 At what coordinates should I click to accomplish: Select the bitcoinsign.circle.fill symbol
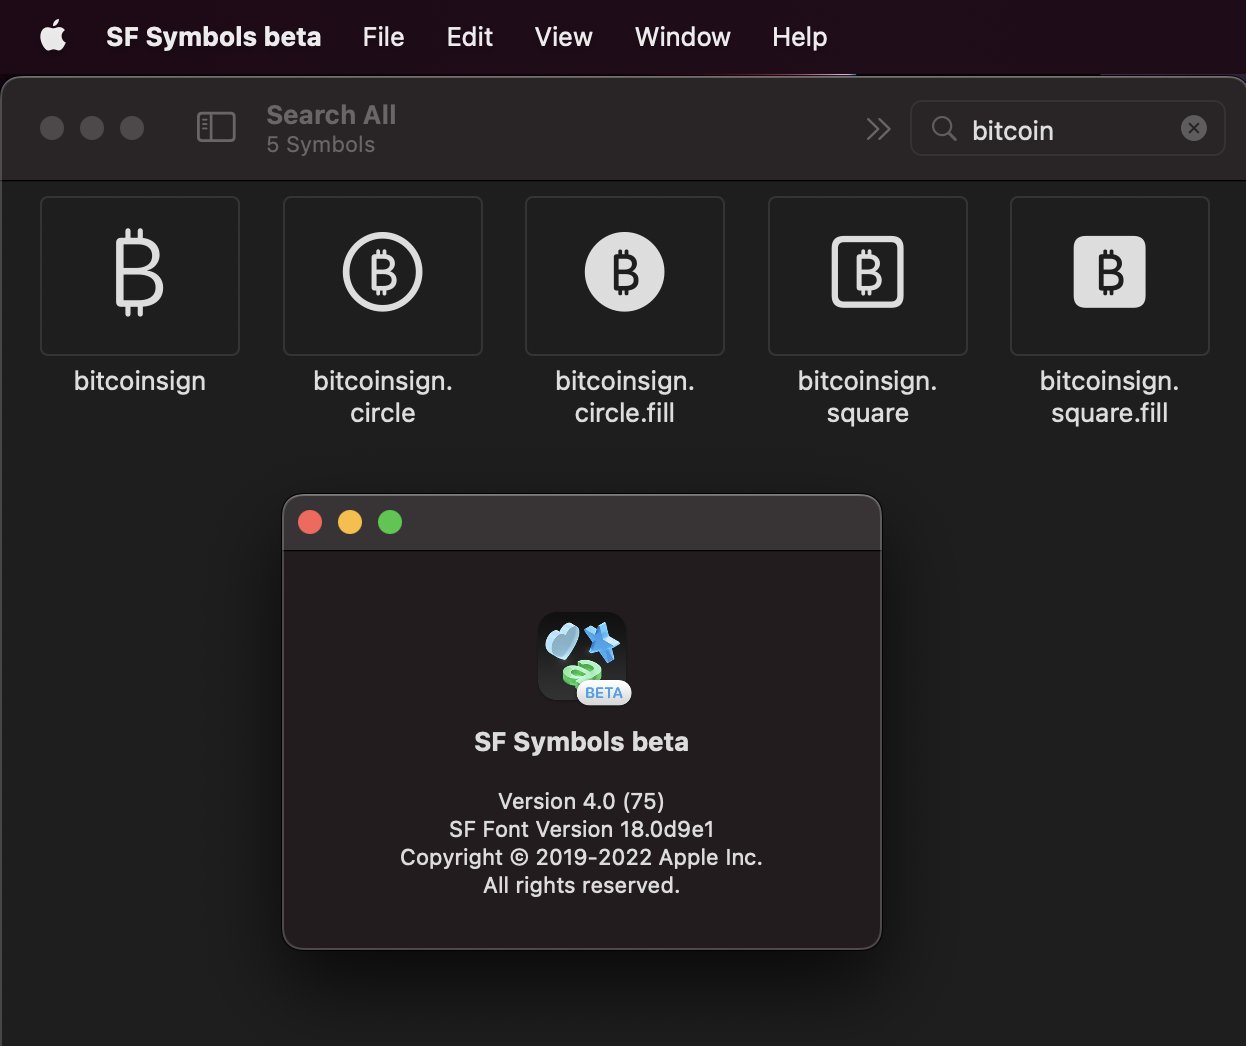click(x=625, y=276)
